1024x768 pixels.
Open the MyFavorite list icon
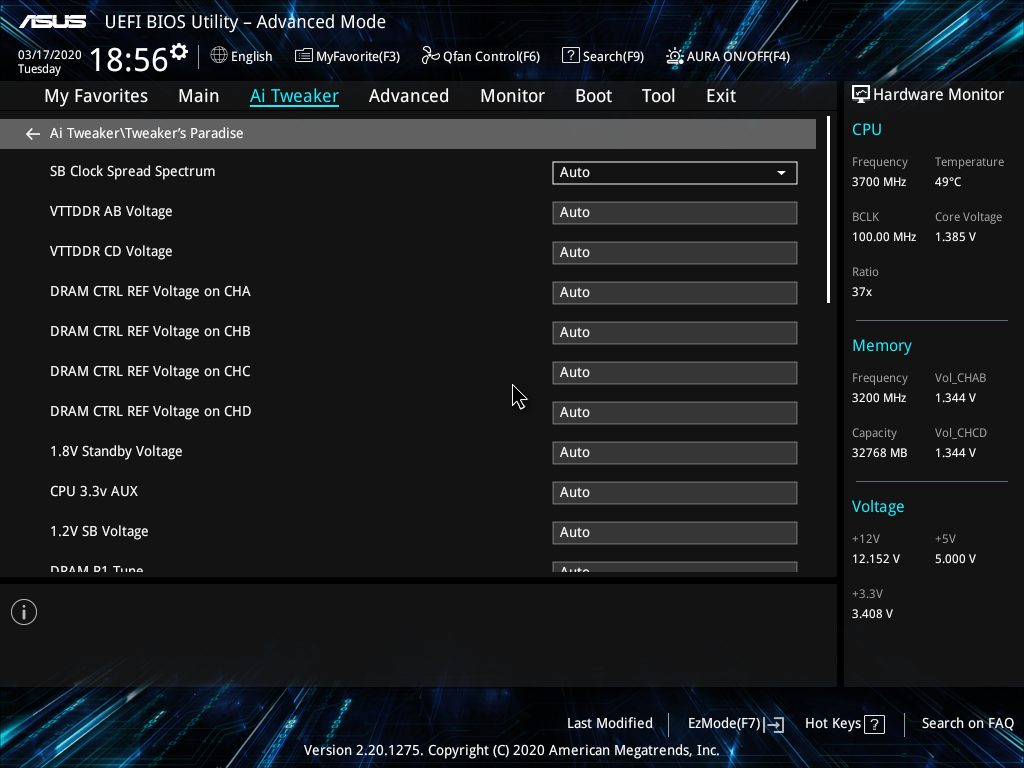[303, 56]
